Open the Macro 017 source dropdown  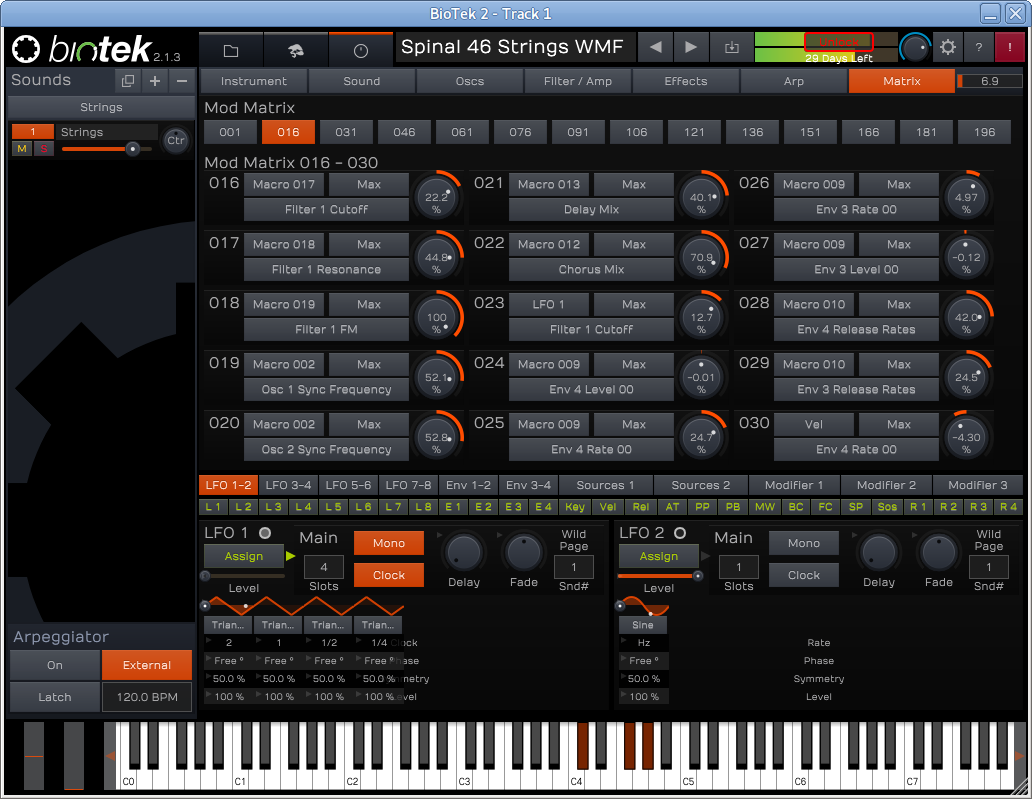[284, 185]
